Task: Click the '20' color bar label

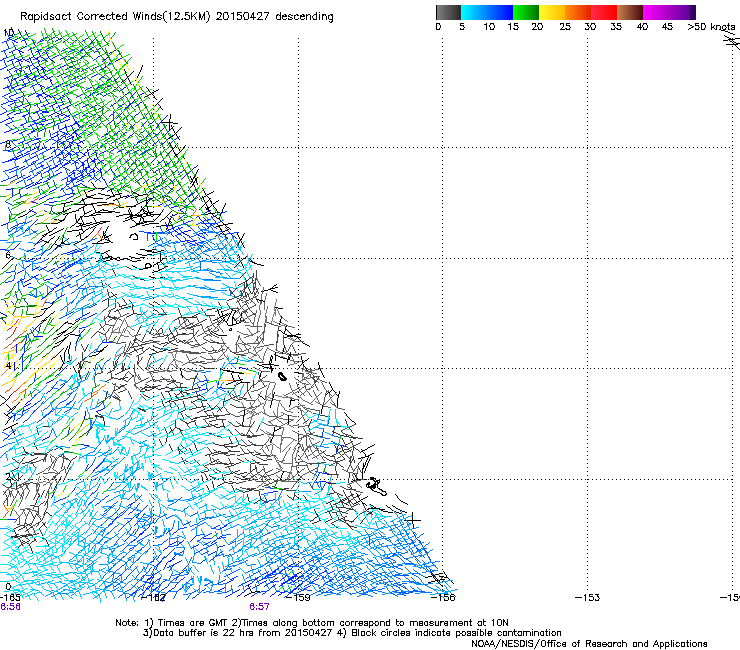Action: (x=537, y=27)
